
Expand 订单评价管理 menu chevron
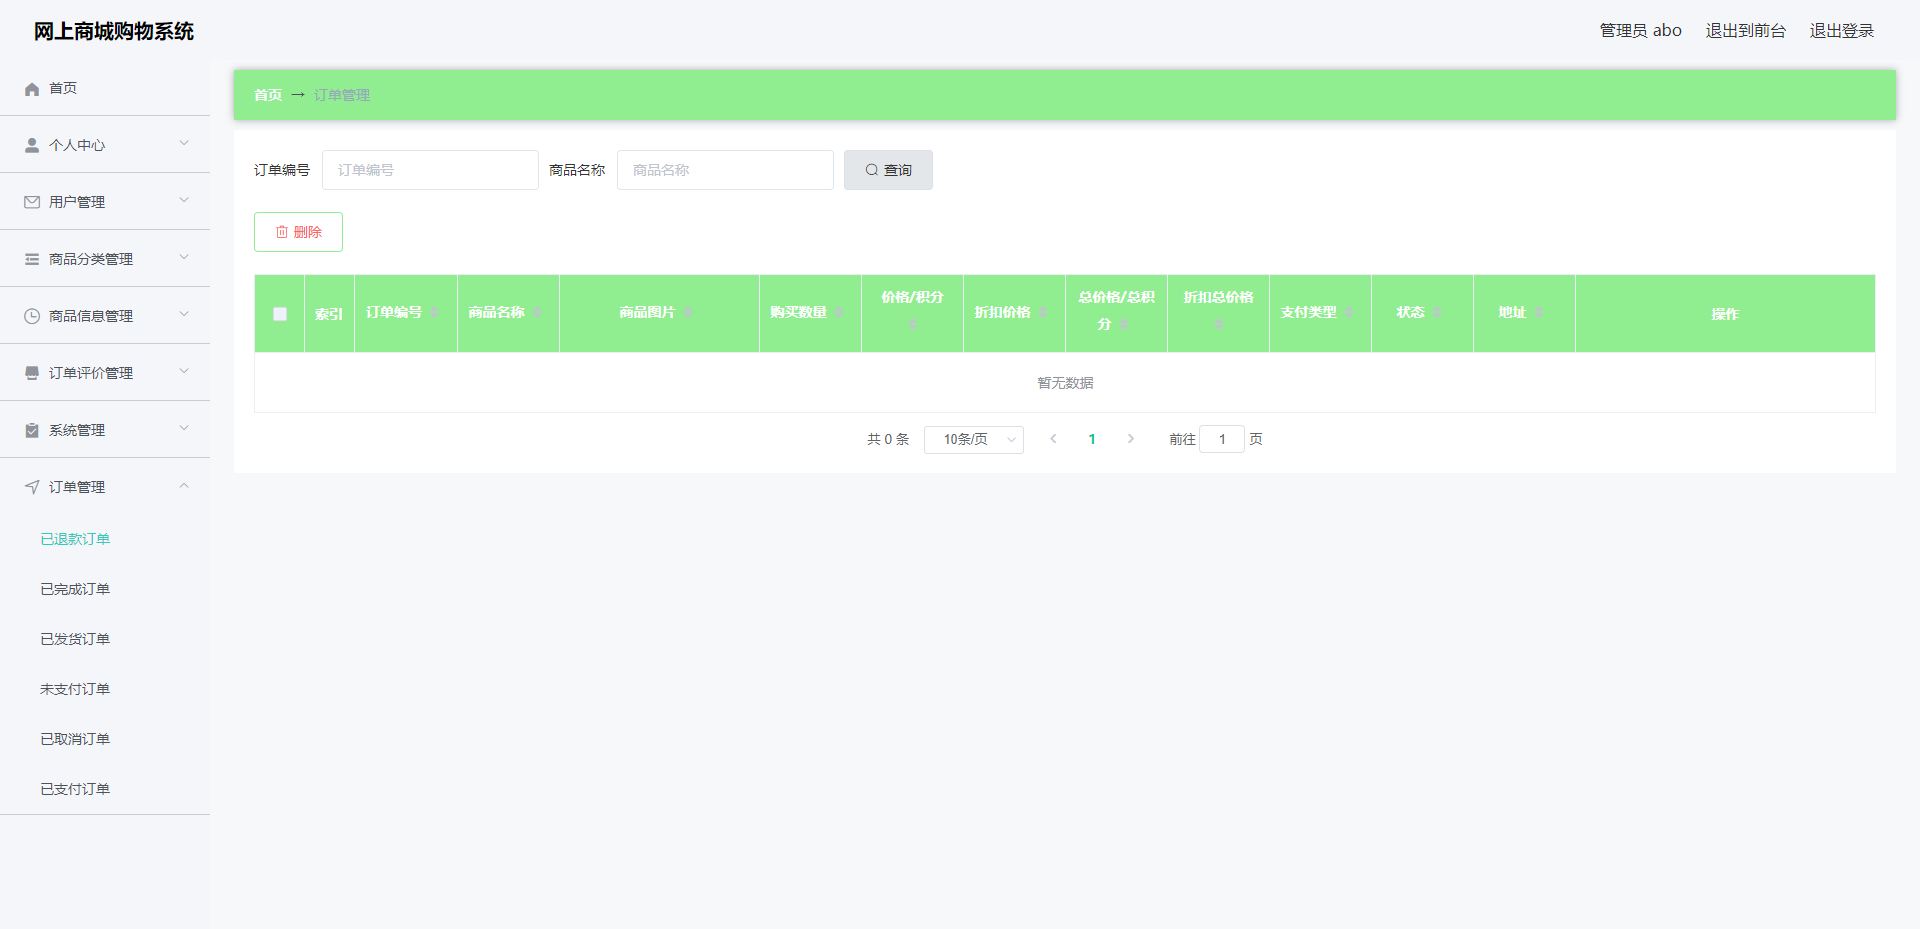(184, 372)
